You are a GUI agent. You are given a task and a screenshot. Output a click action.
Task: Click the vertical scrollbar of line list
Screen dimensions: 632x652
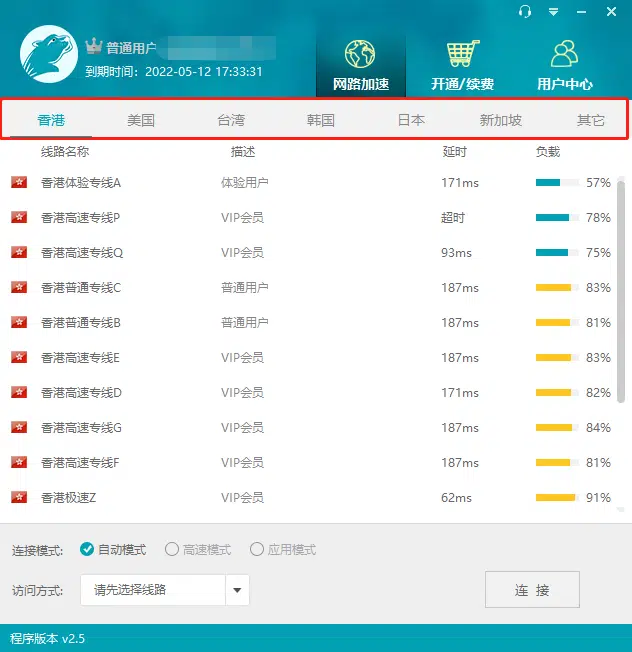coord(622,340)
